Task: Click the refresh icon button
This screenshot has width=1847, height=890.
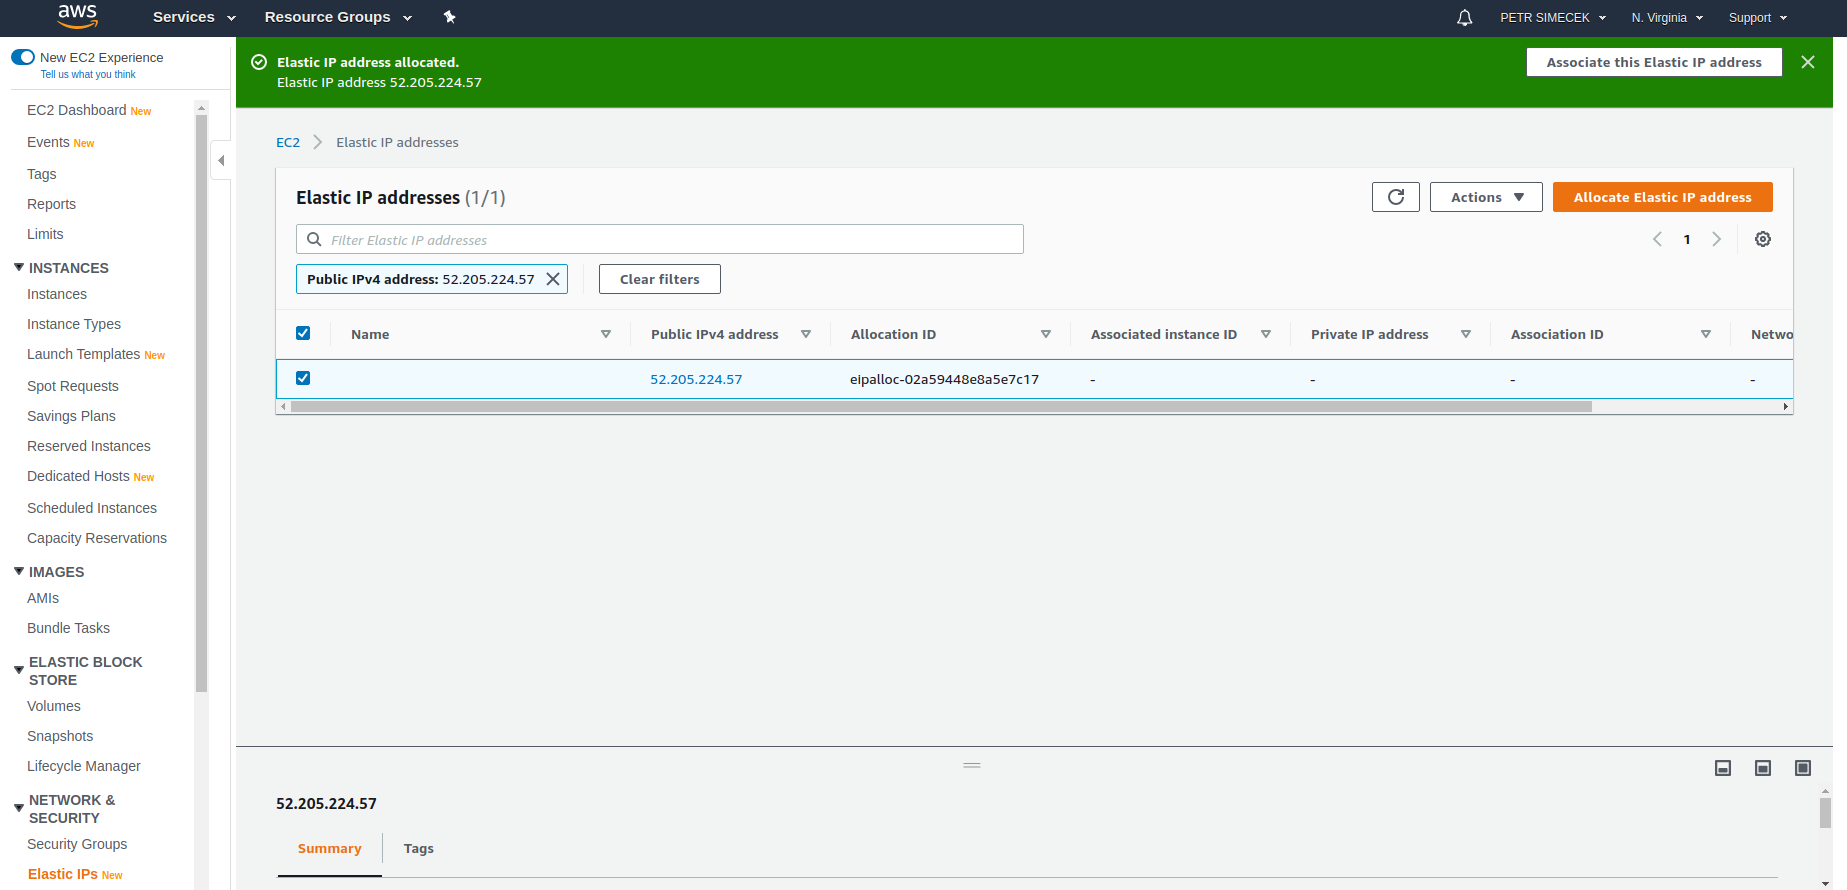Action: 1396,197
